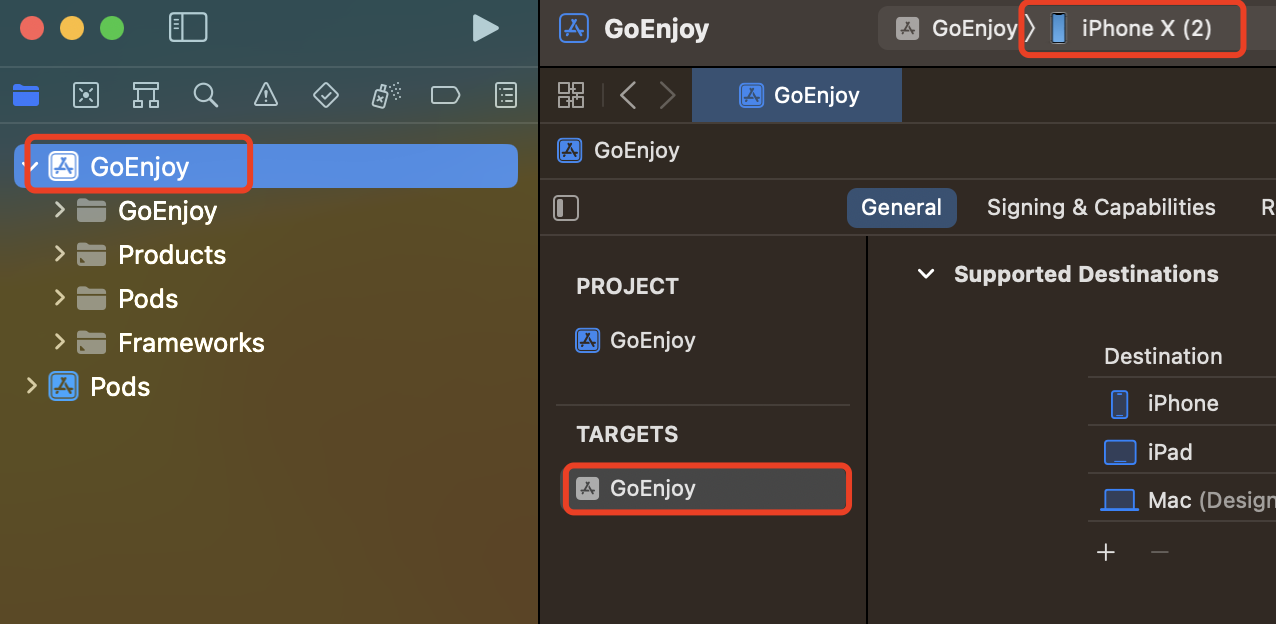The image size is (1276, 624).
Task: Expand the Products folder
Action: click(60, 254)
